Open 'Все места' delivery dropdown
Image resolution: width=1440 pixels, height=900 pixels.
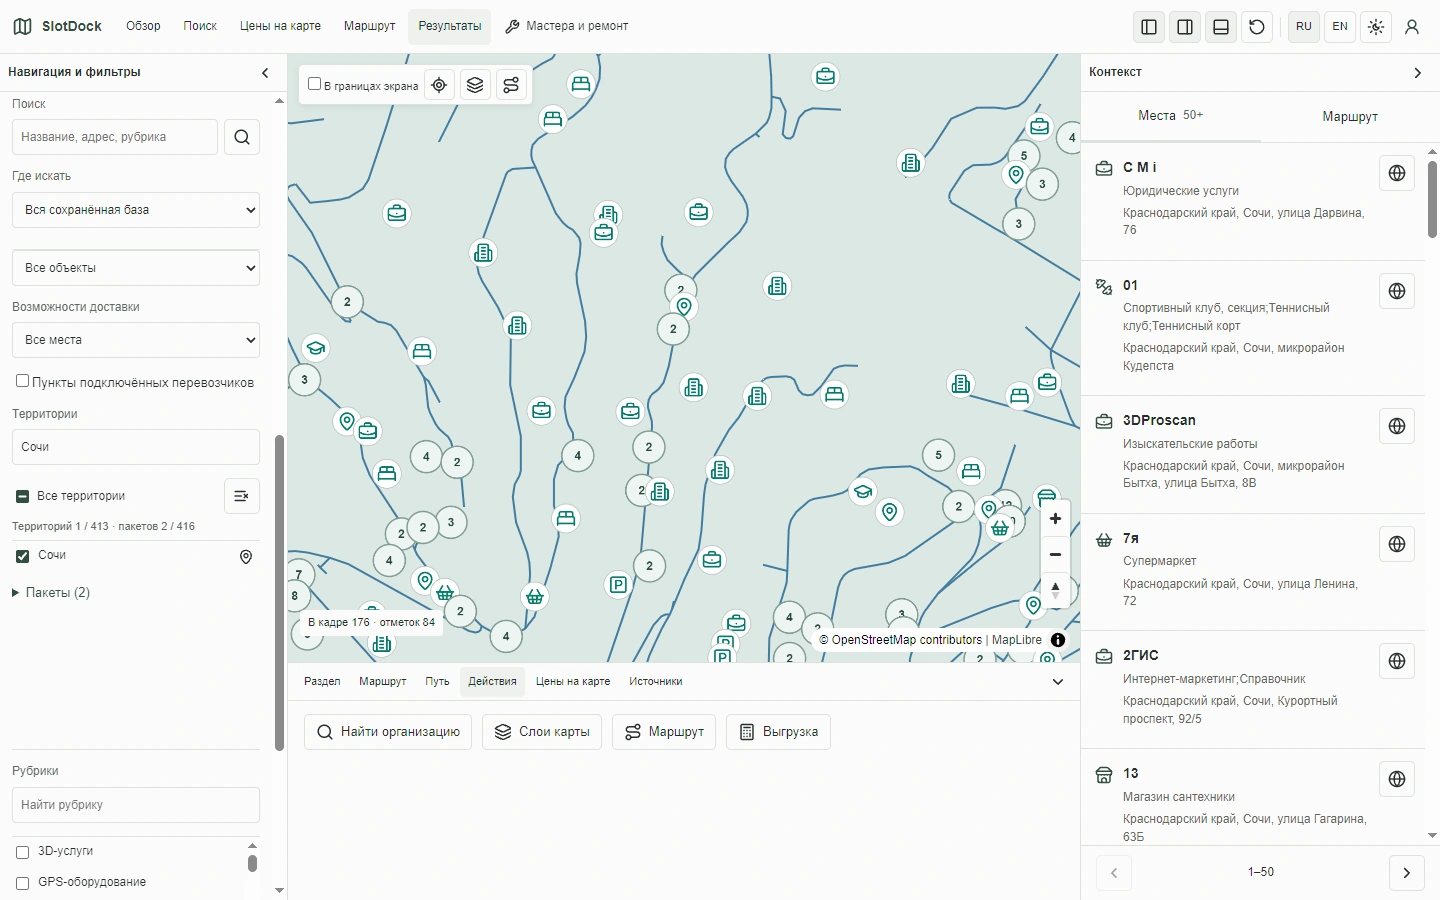136,340
